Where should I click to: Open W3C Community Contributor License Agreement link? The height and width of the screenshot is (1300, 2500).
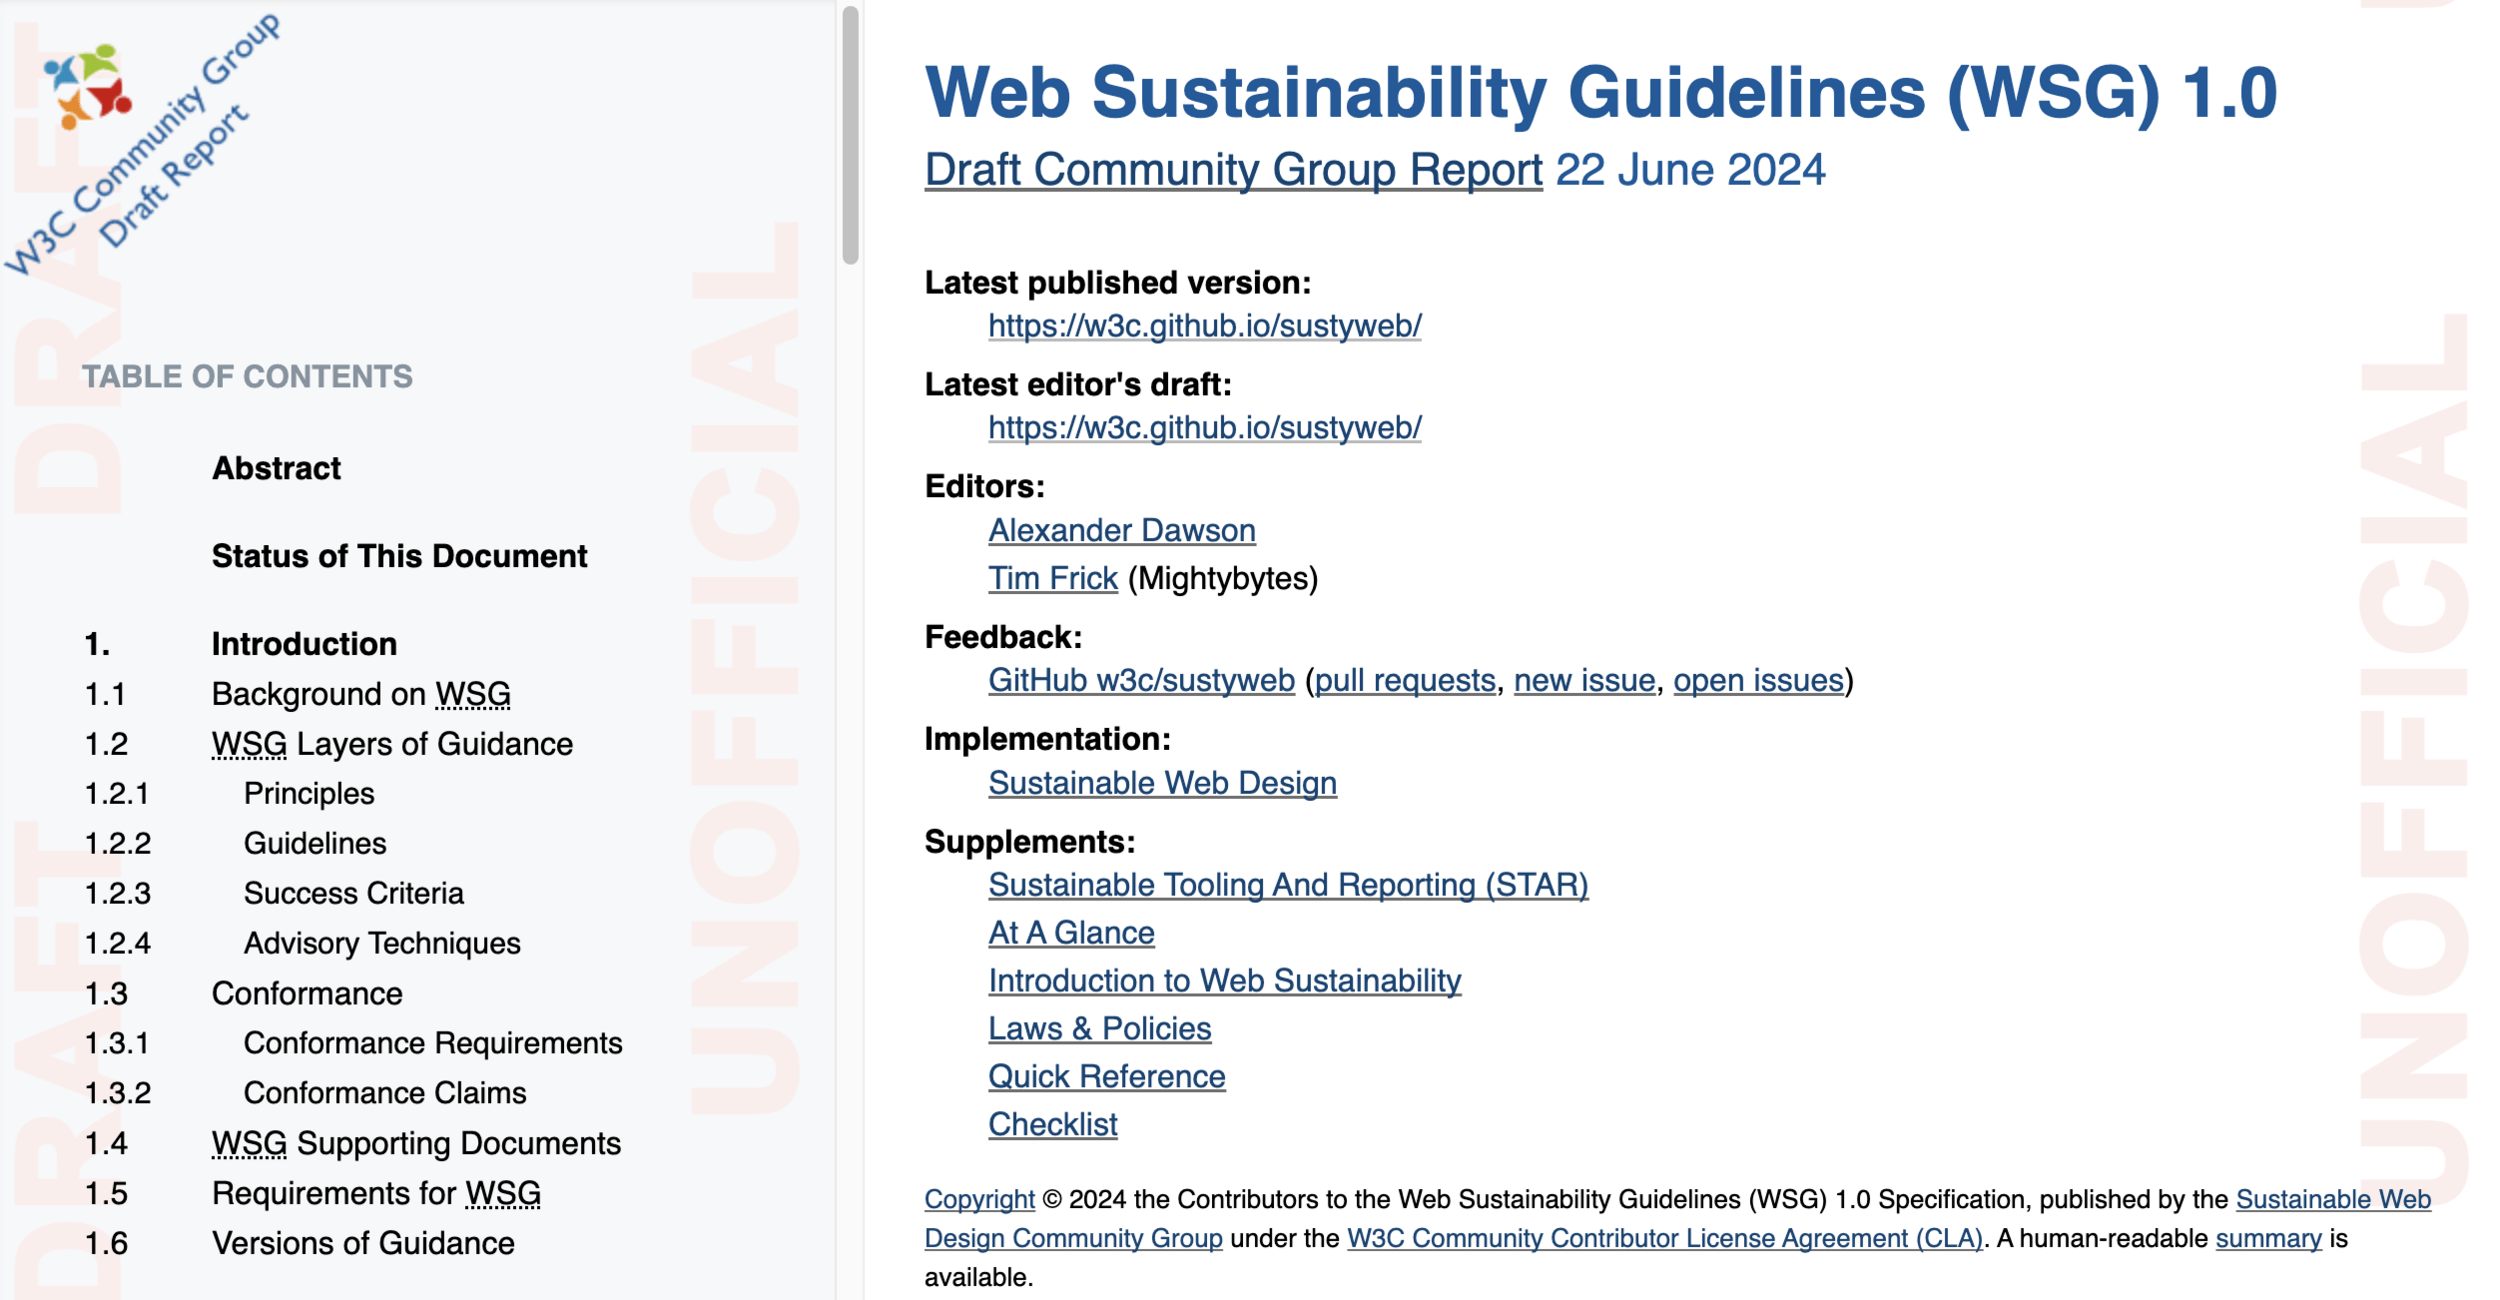click(x=1663, y=1238)
